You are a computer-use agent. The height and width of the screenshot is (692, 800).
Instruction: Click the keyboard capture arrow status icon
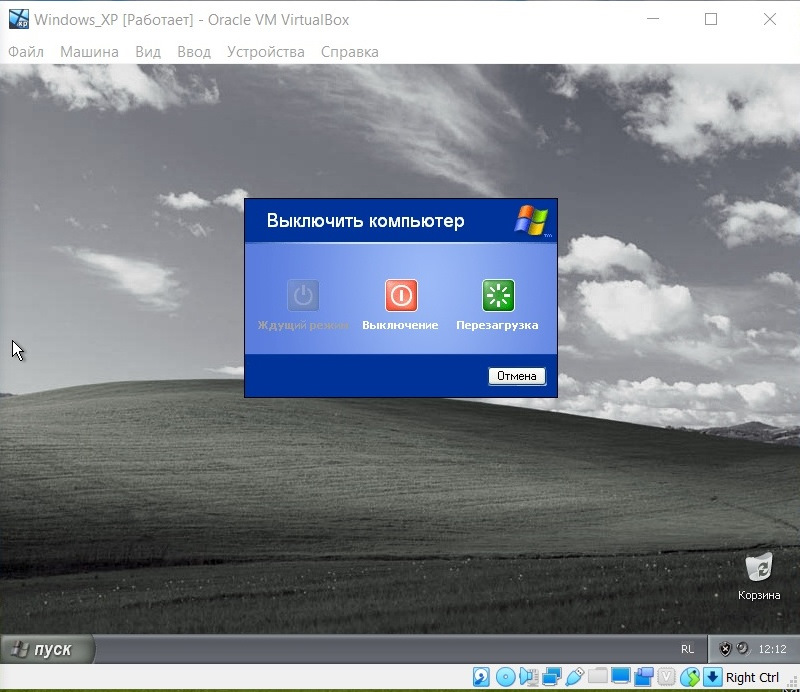(x=713, y=677)
